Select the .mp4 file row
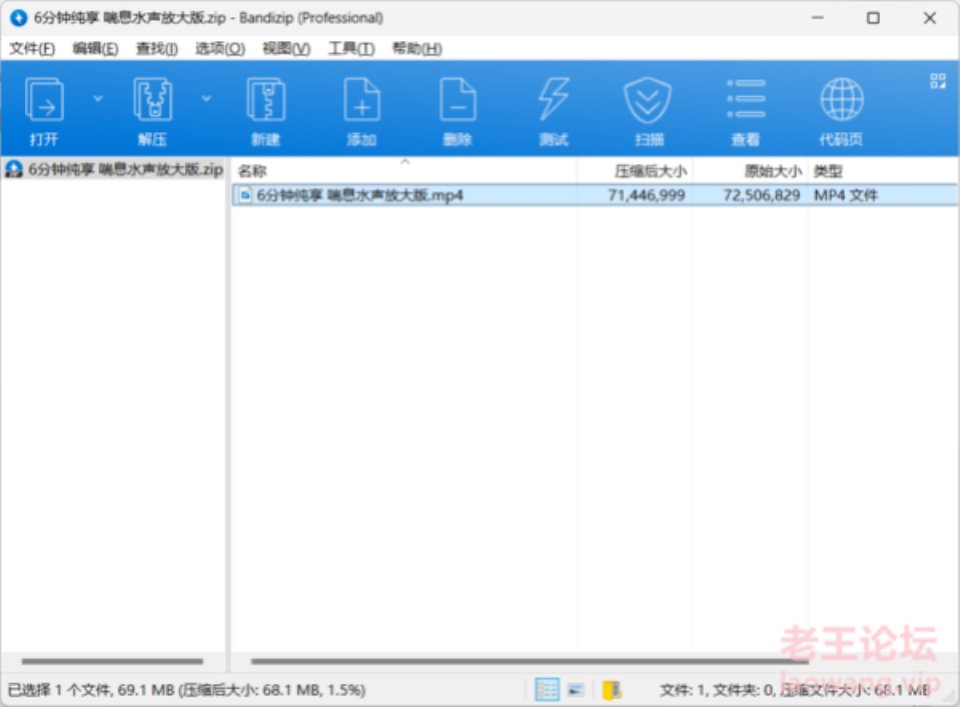 point(595,195)
